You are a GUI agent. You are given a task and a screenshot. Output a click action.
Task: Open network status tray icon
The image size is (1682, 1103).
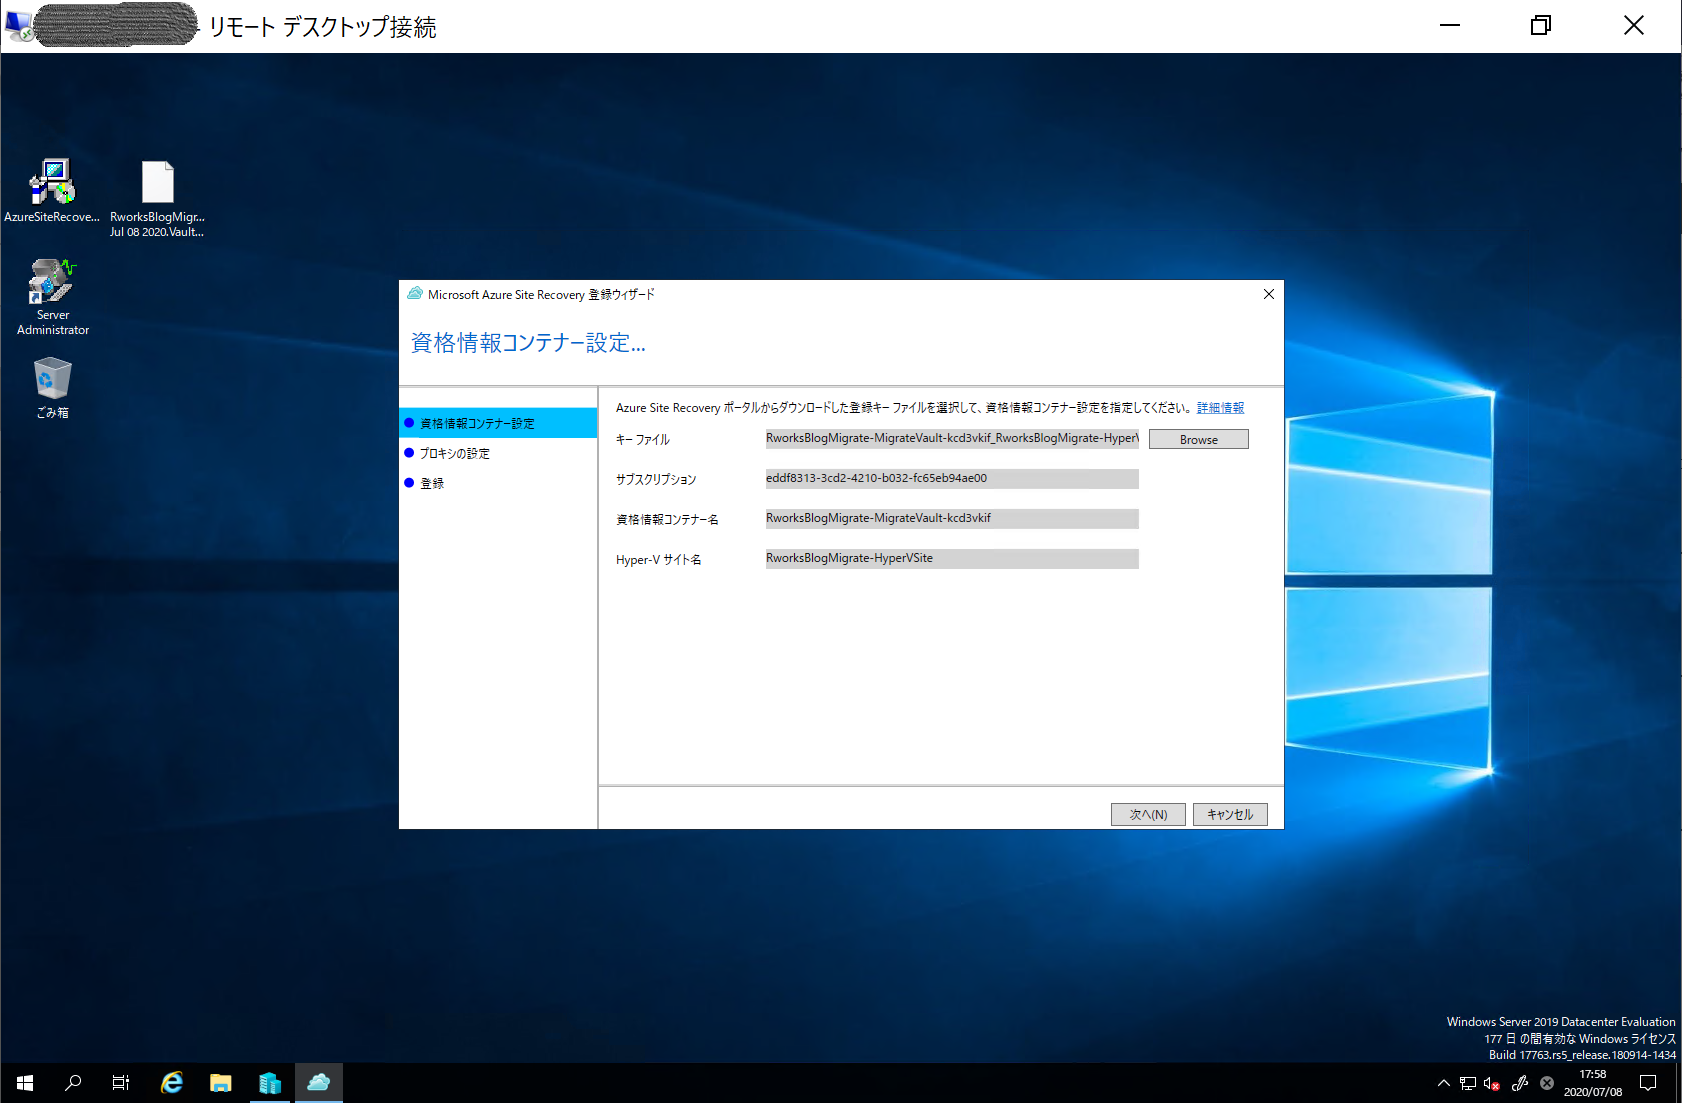click(x=1468, y=1083)
